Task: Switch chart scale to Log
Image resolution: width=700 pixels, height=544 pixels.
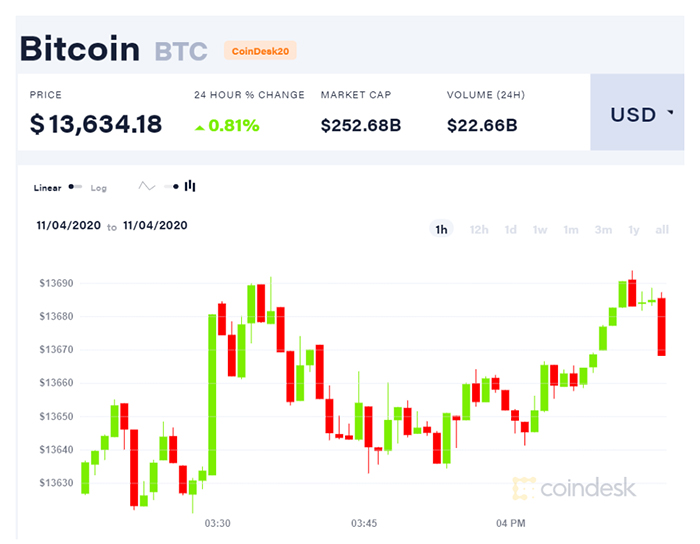Action: (98, 187)
